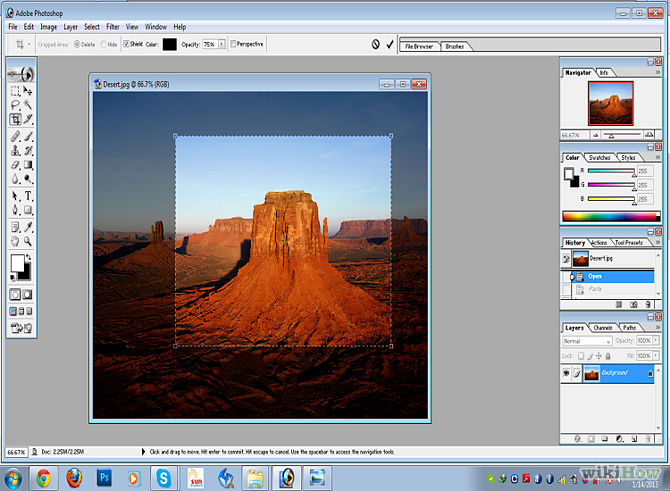The height and width of the screenshot is (491, 670).
Task: Open the Color panel flyout menu
Action: pos(658,157)
